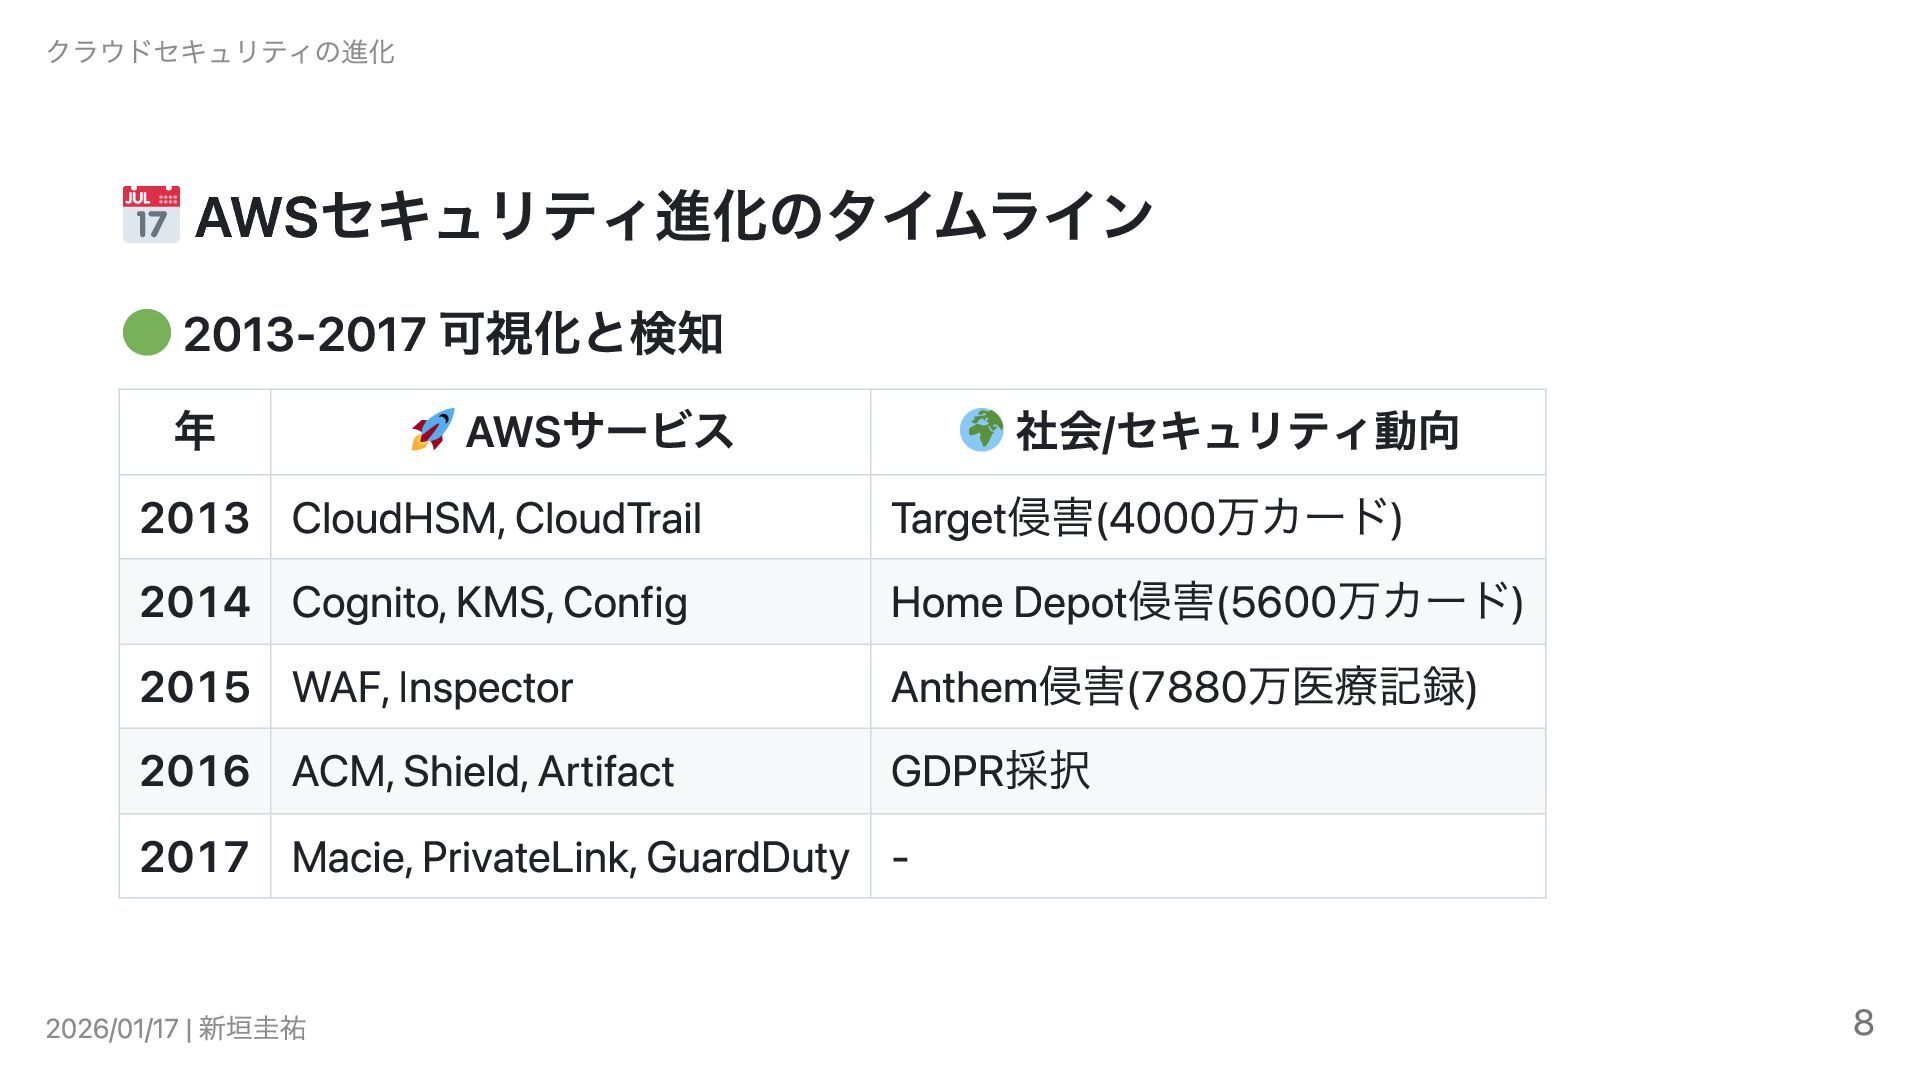Click the クラウドセキュリティの進化 header text
This screenshot has width=1920, height=1080.
pyautogui.click(x=221, y=52)
